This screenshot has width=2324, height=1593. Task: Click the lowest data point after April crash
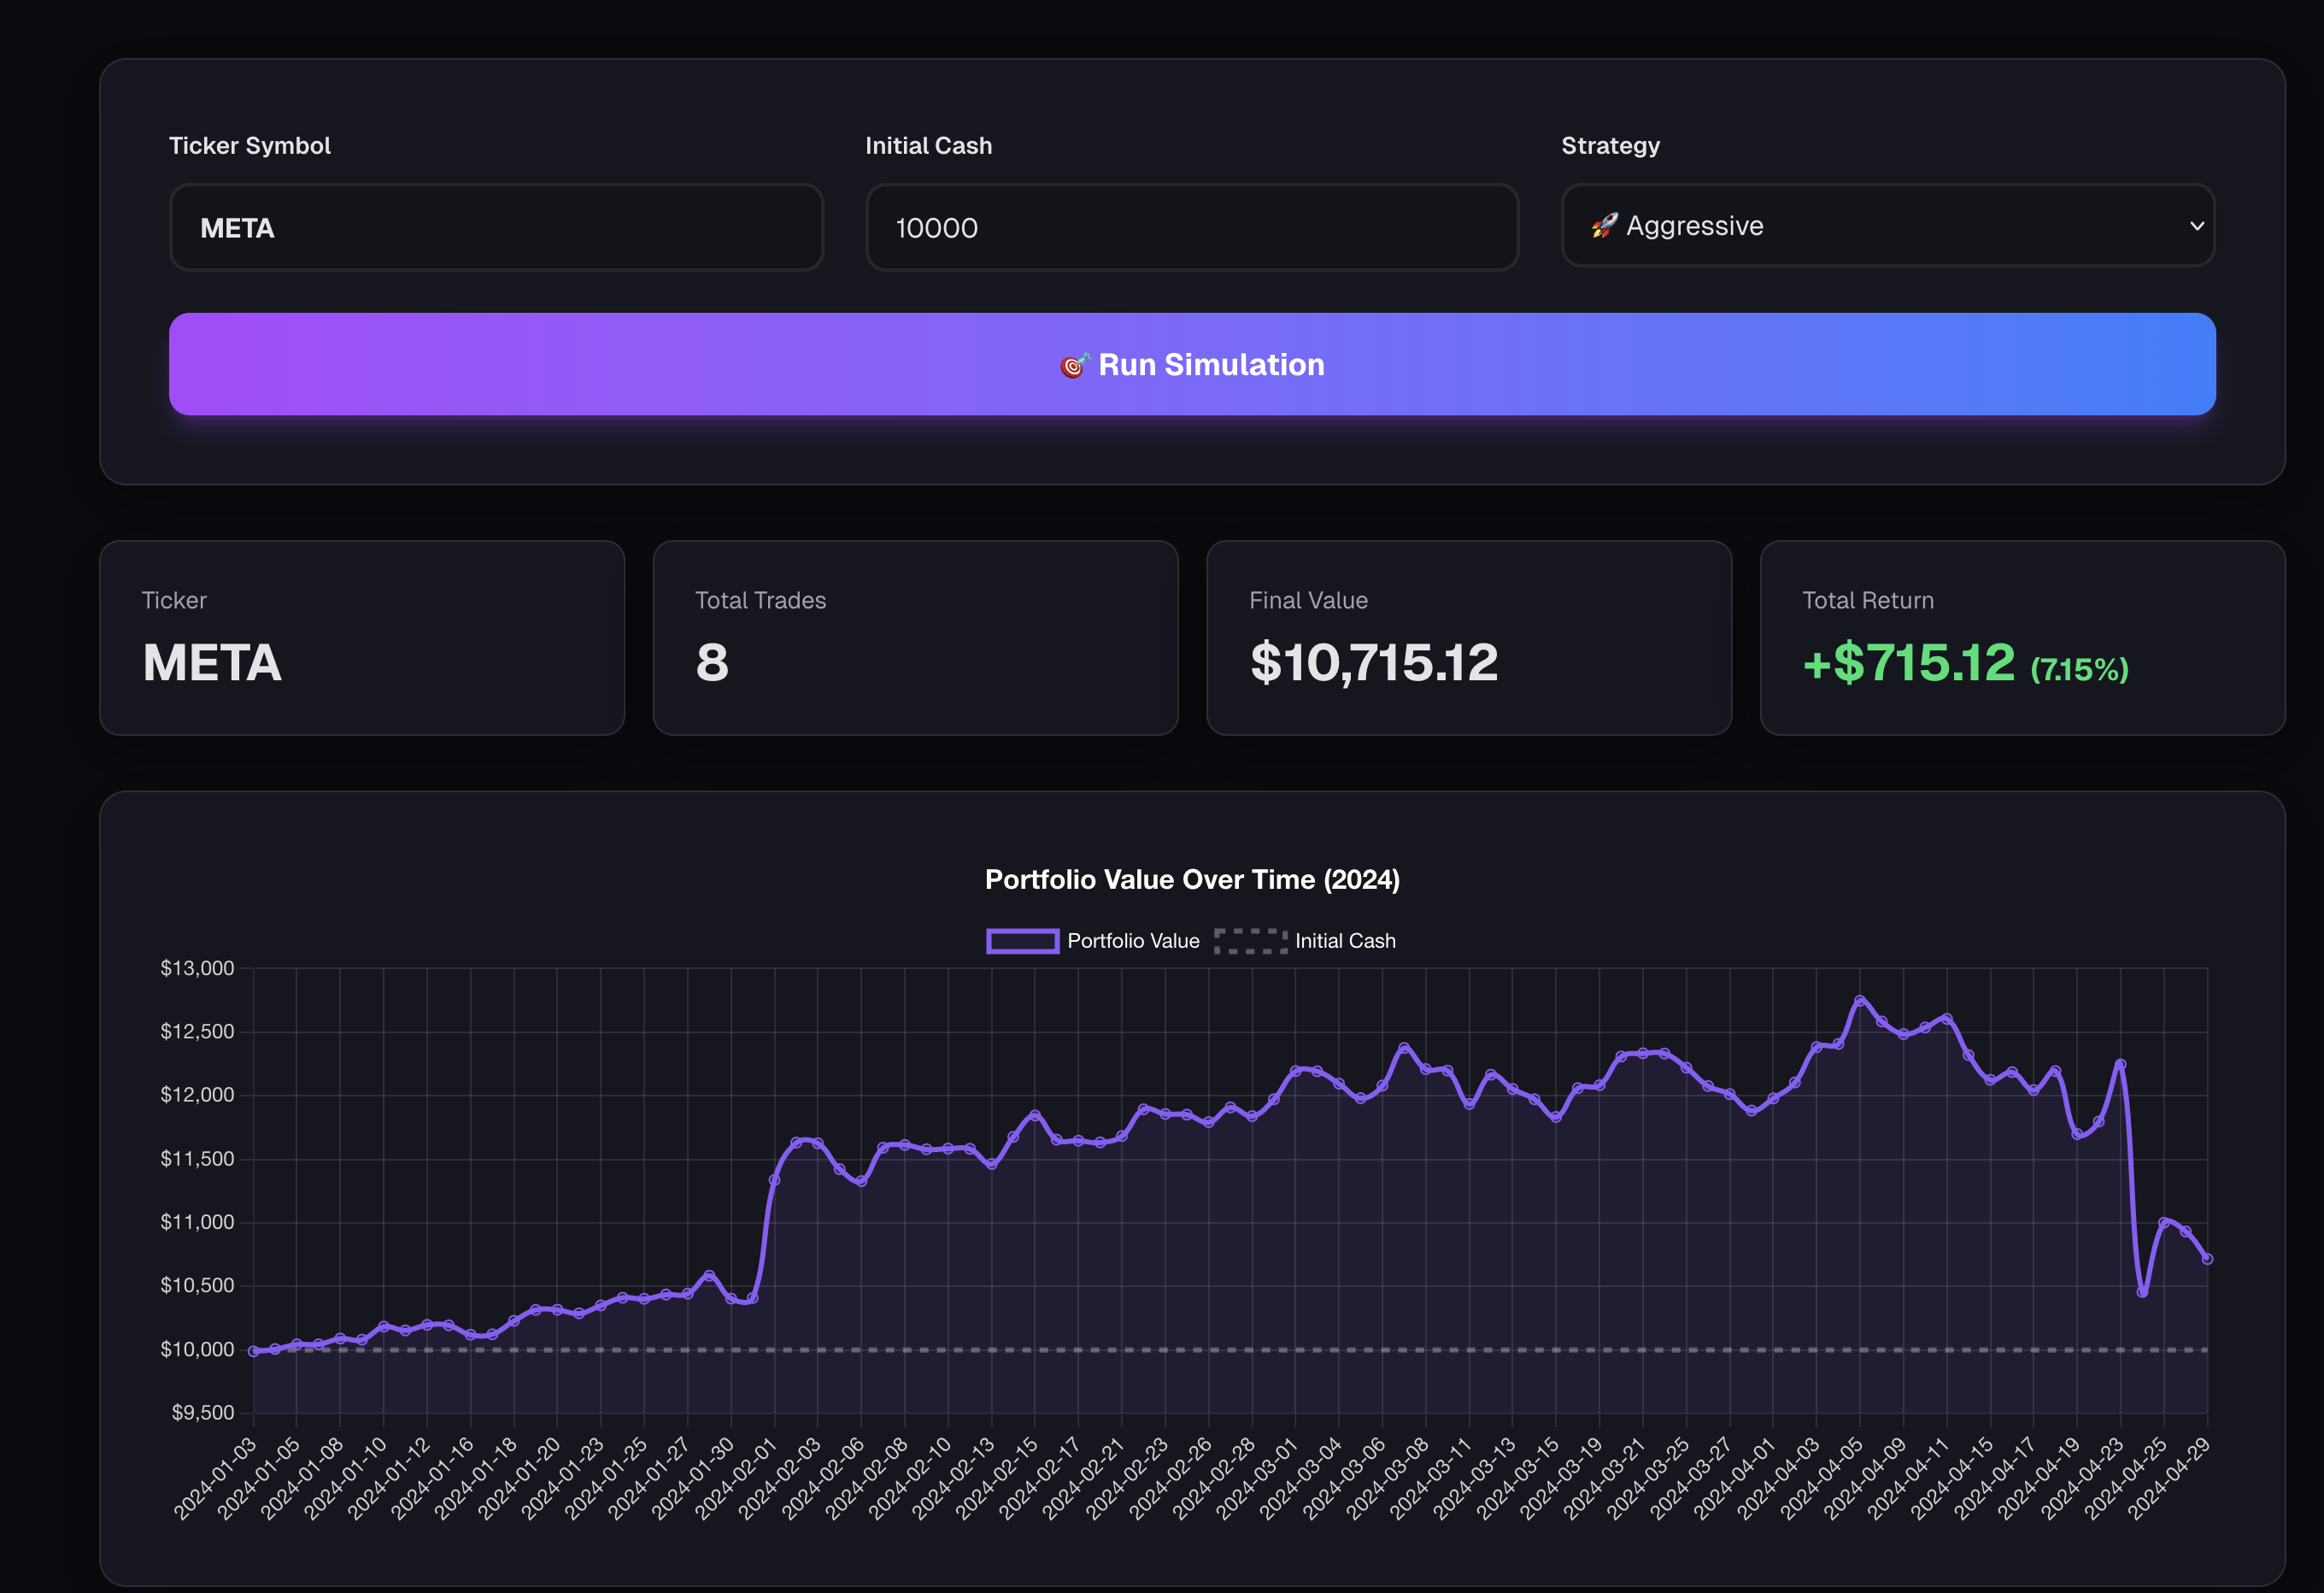(2142, 1292)
